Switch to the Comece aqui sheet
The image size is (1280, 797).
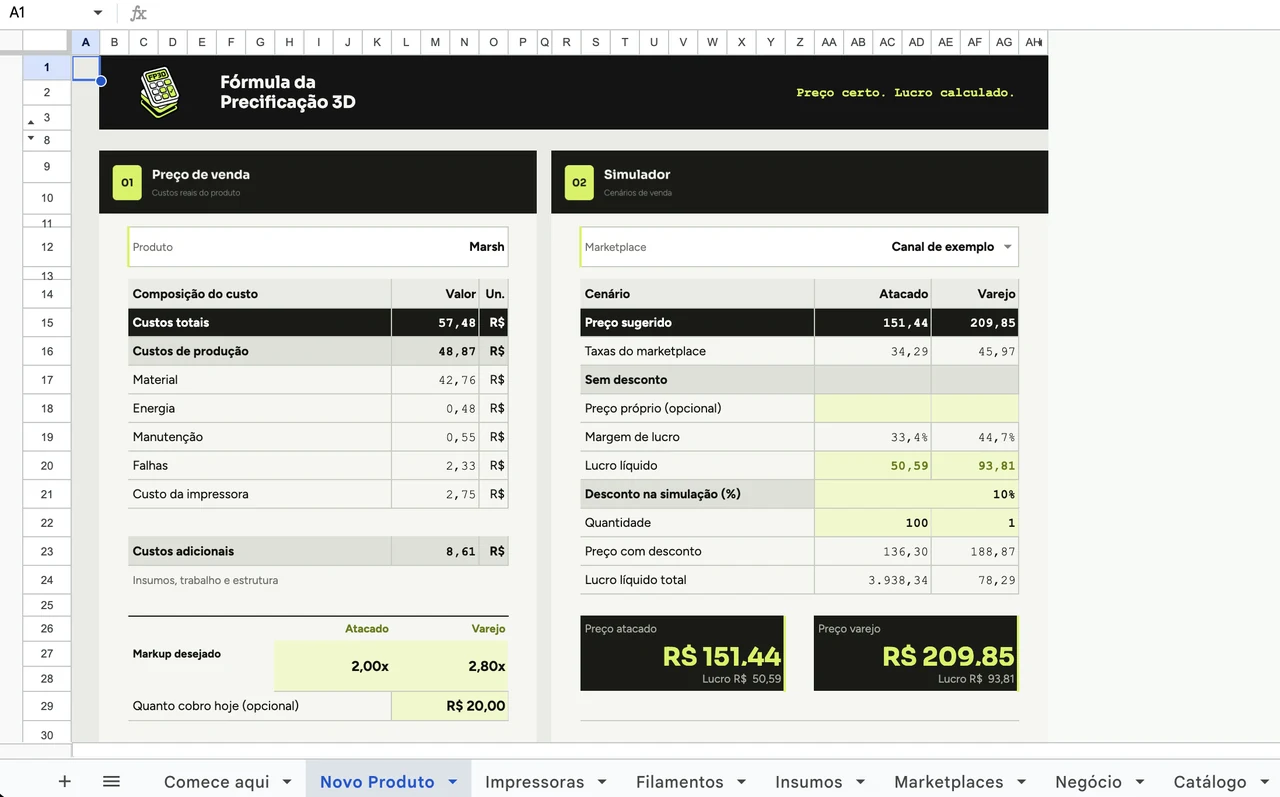tap(217, 782)
